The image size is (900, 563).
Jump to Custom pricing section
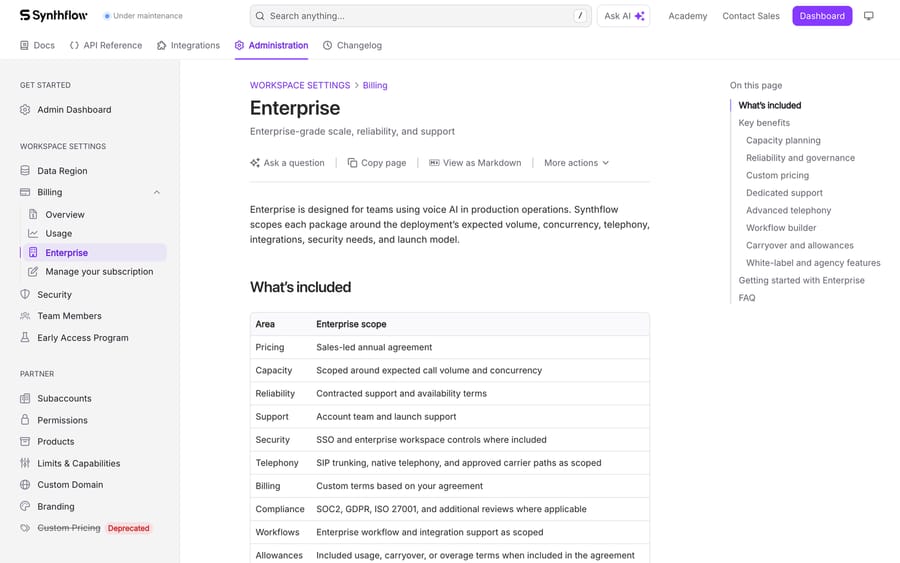[777, 175]
